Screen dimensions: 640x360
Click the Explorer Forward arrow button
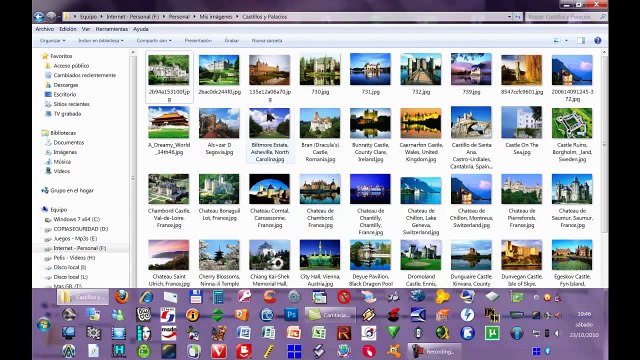[51, 17]
